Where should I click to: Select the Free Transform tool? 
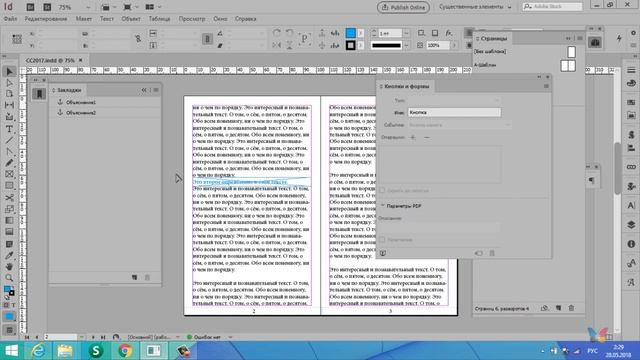(9, 209)
